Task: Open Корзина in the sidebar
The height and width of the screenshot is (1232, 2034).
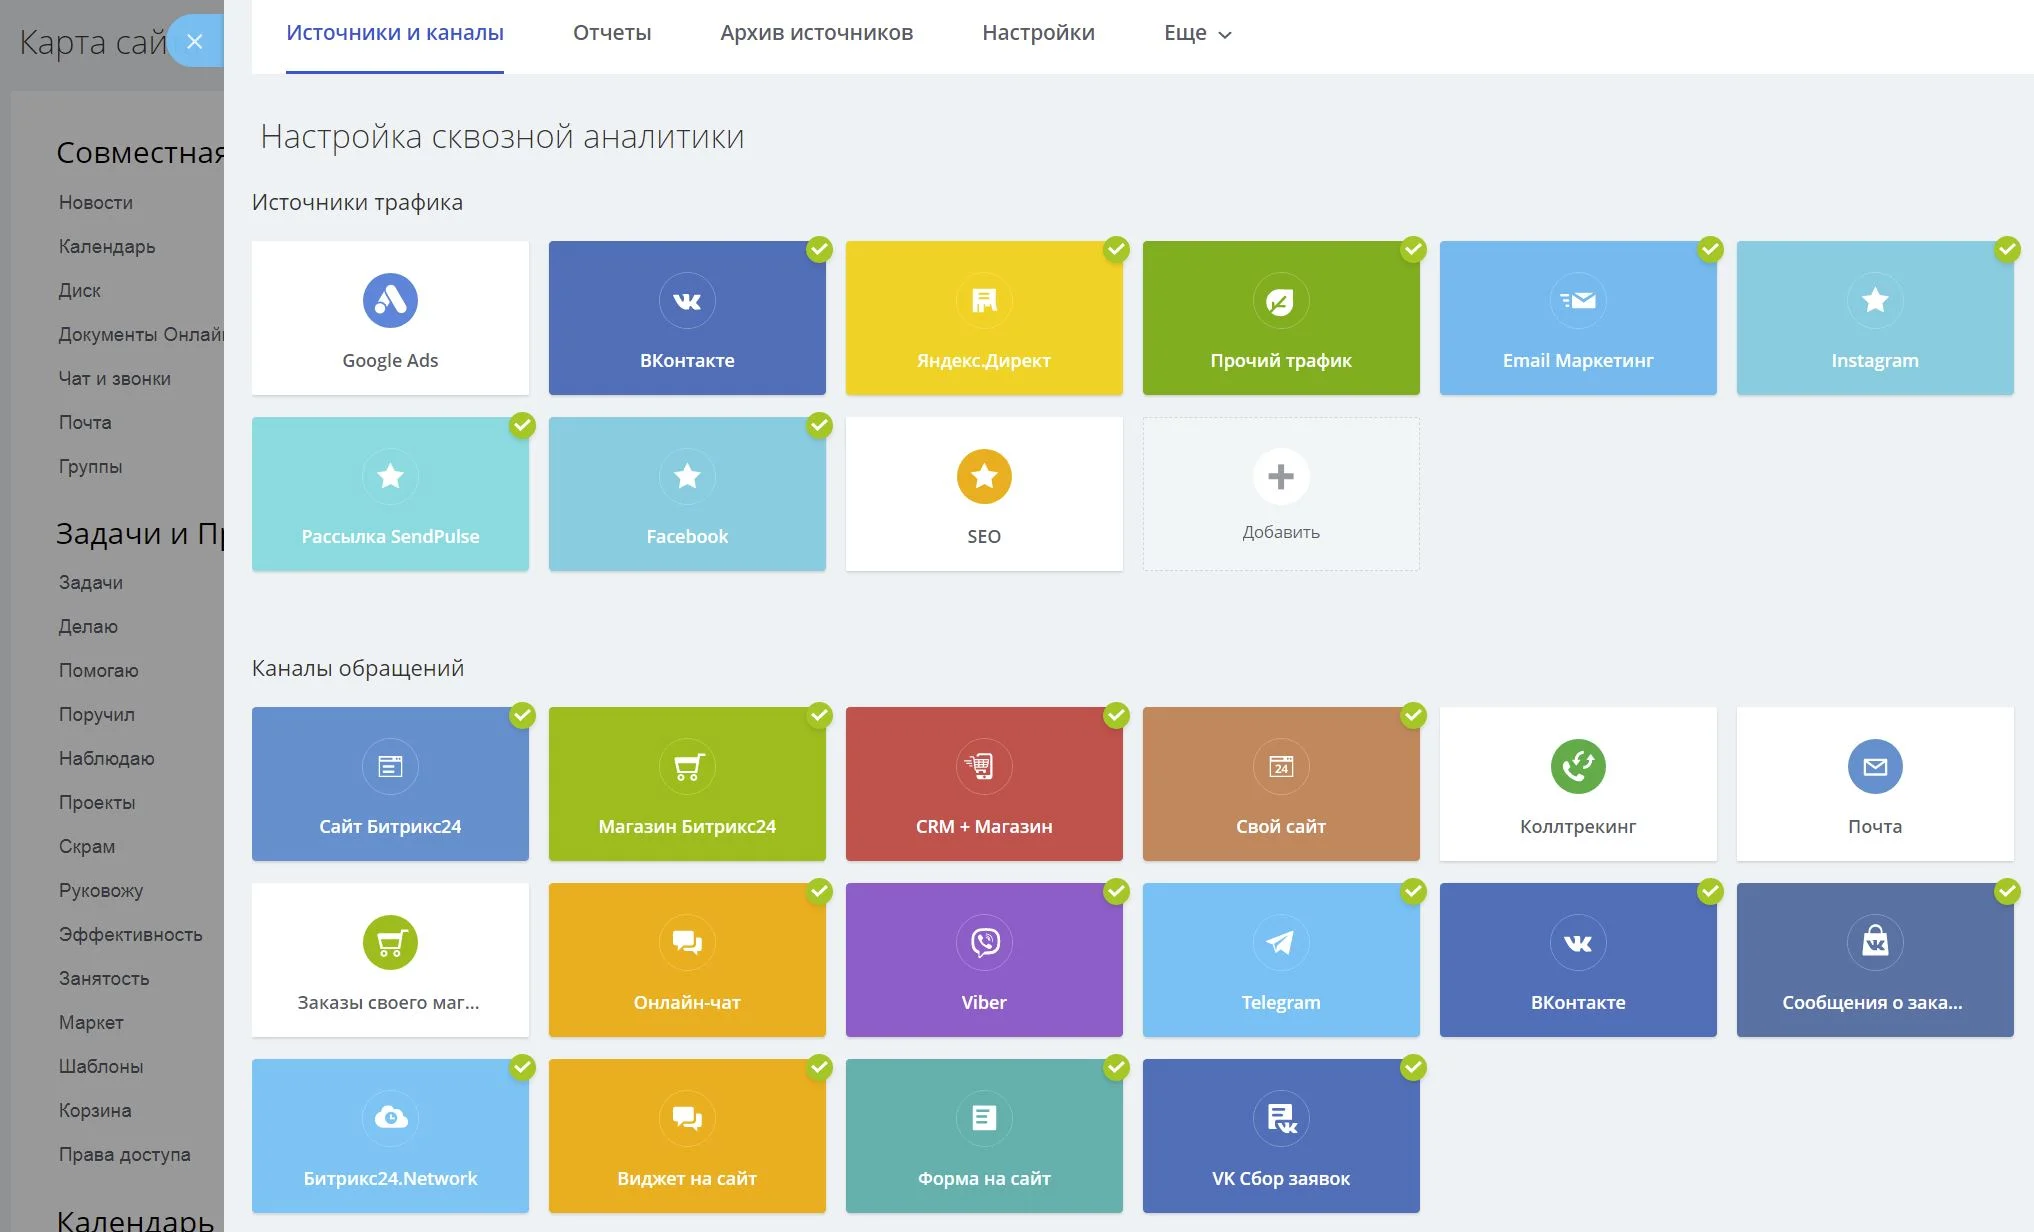Action: (x=95, y=1110)
